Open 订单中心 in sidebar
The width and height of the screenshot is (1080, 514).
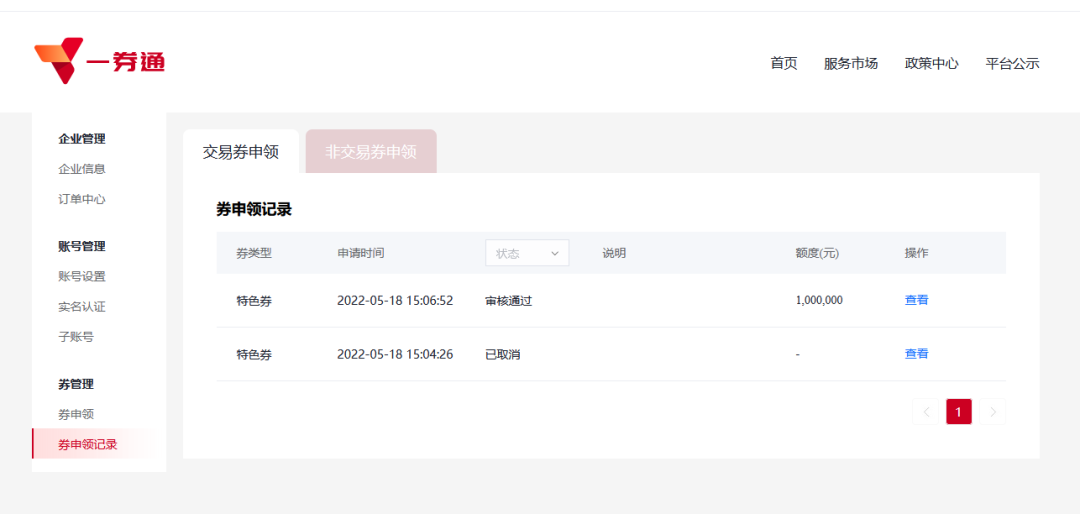[82, 199]
